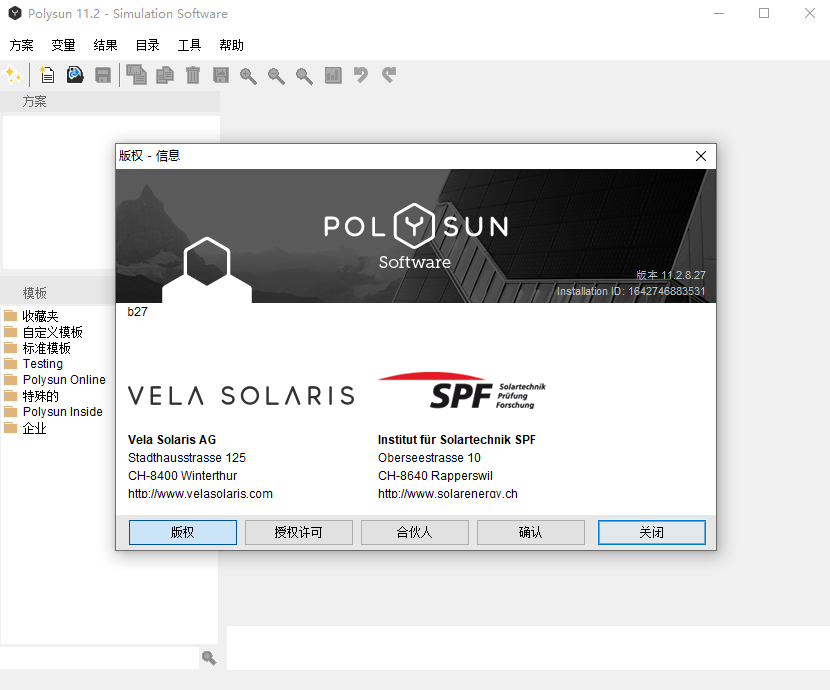Click the Vela Solaris logo image
This screenshot has width=830, height=690.
pyautogui.click(x=241, y=395)
